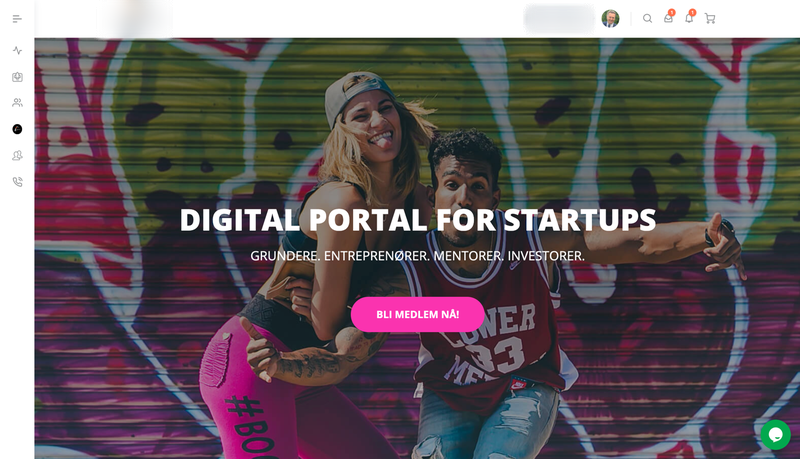The image size is (800, 459).
Task: Open the messages inbox icon in the header
Action: [x=668, y=18]
